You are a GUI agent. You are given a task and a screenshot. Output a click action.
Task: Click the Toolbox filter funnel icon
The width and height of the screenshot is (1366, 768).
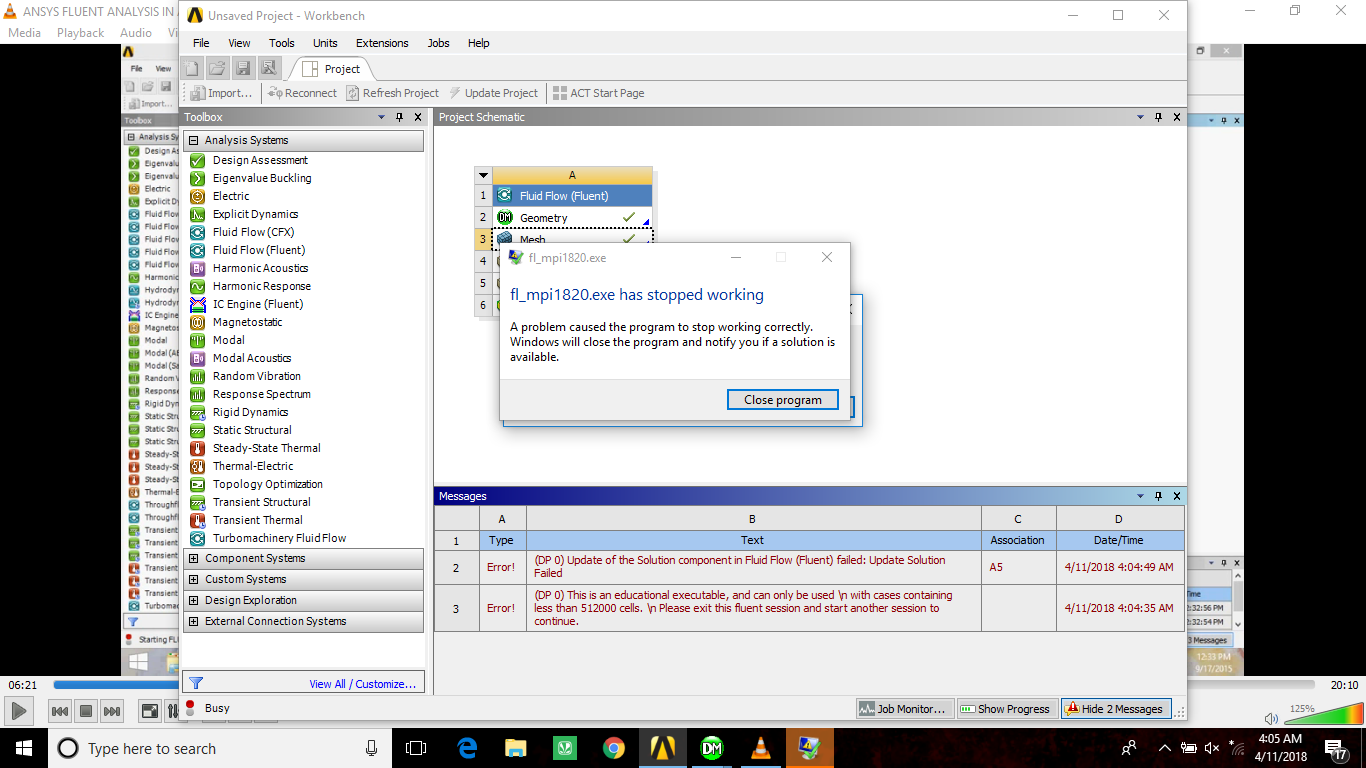click(x=196, y=683)
